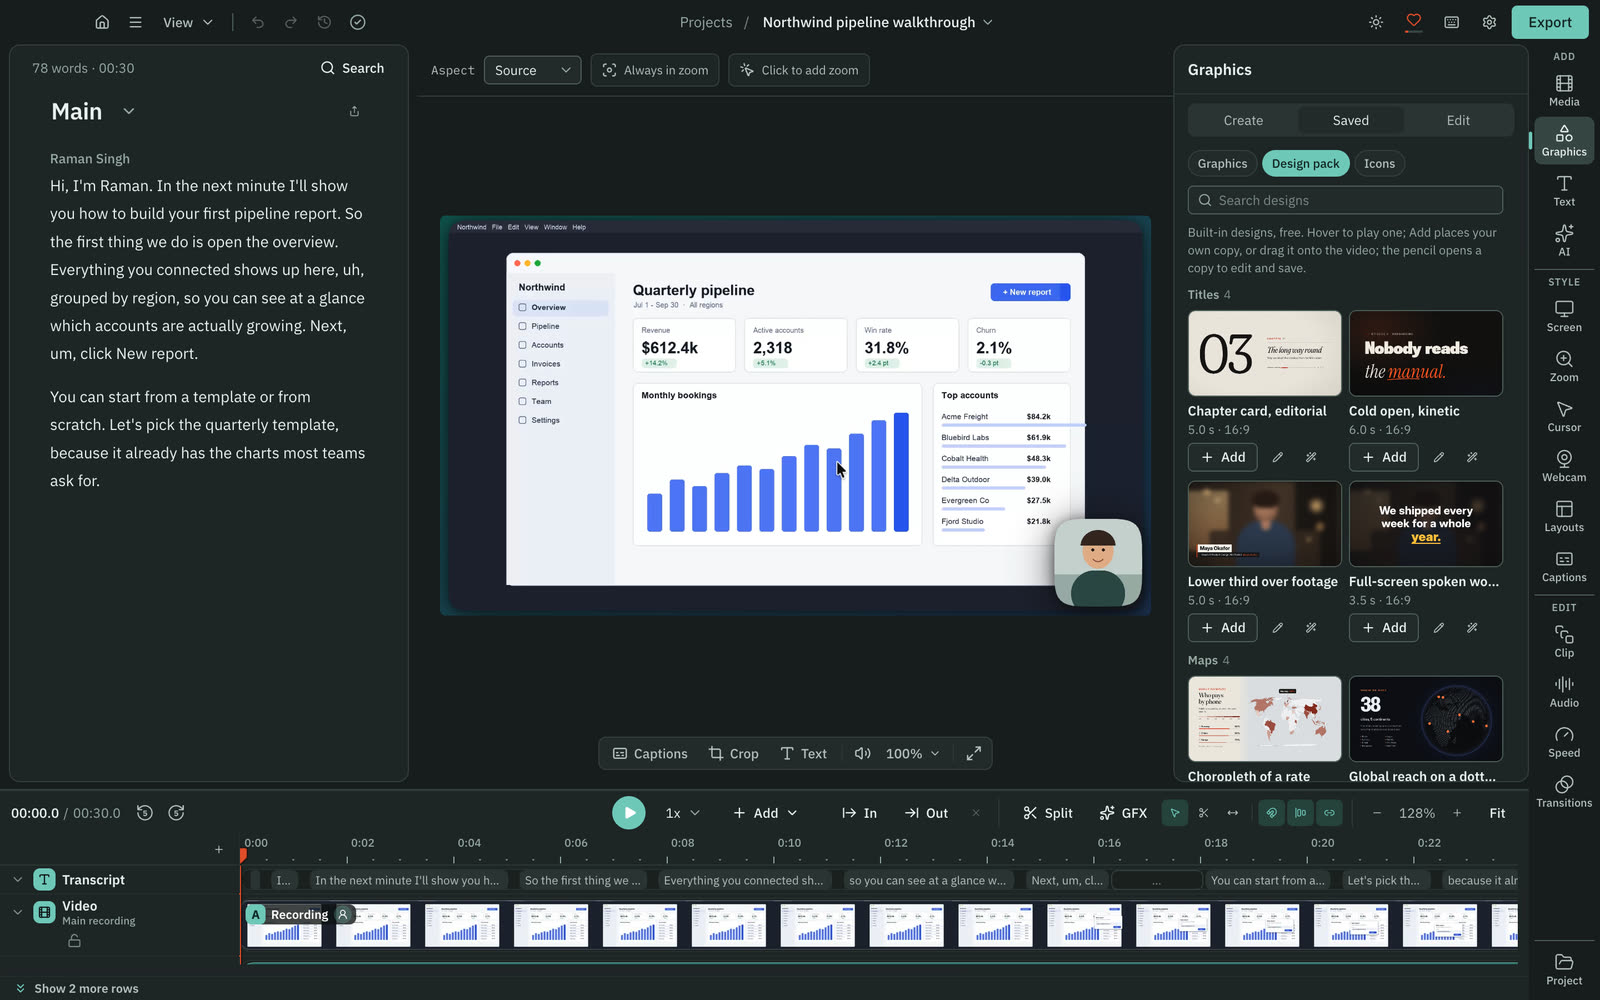Open the Webcam settings
This screenshot has height=1000, width=1600.
(1564, 466)
